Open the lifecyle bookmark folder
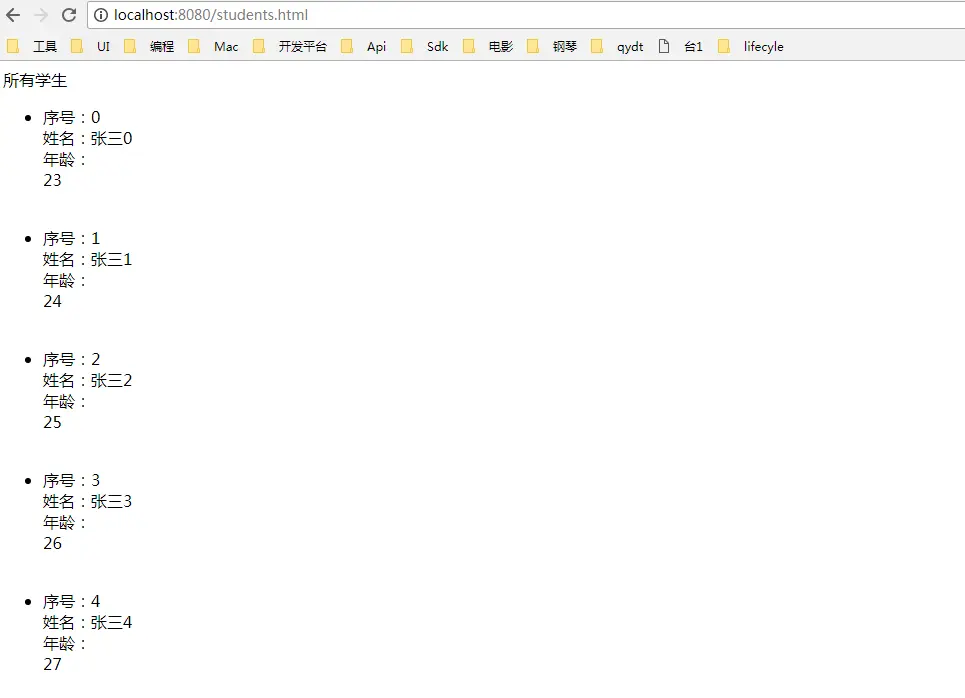 click(751, 46)
